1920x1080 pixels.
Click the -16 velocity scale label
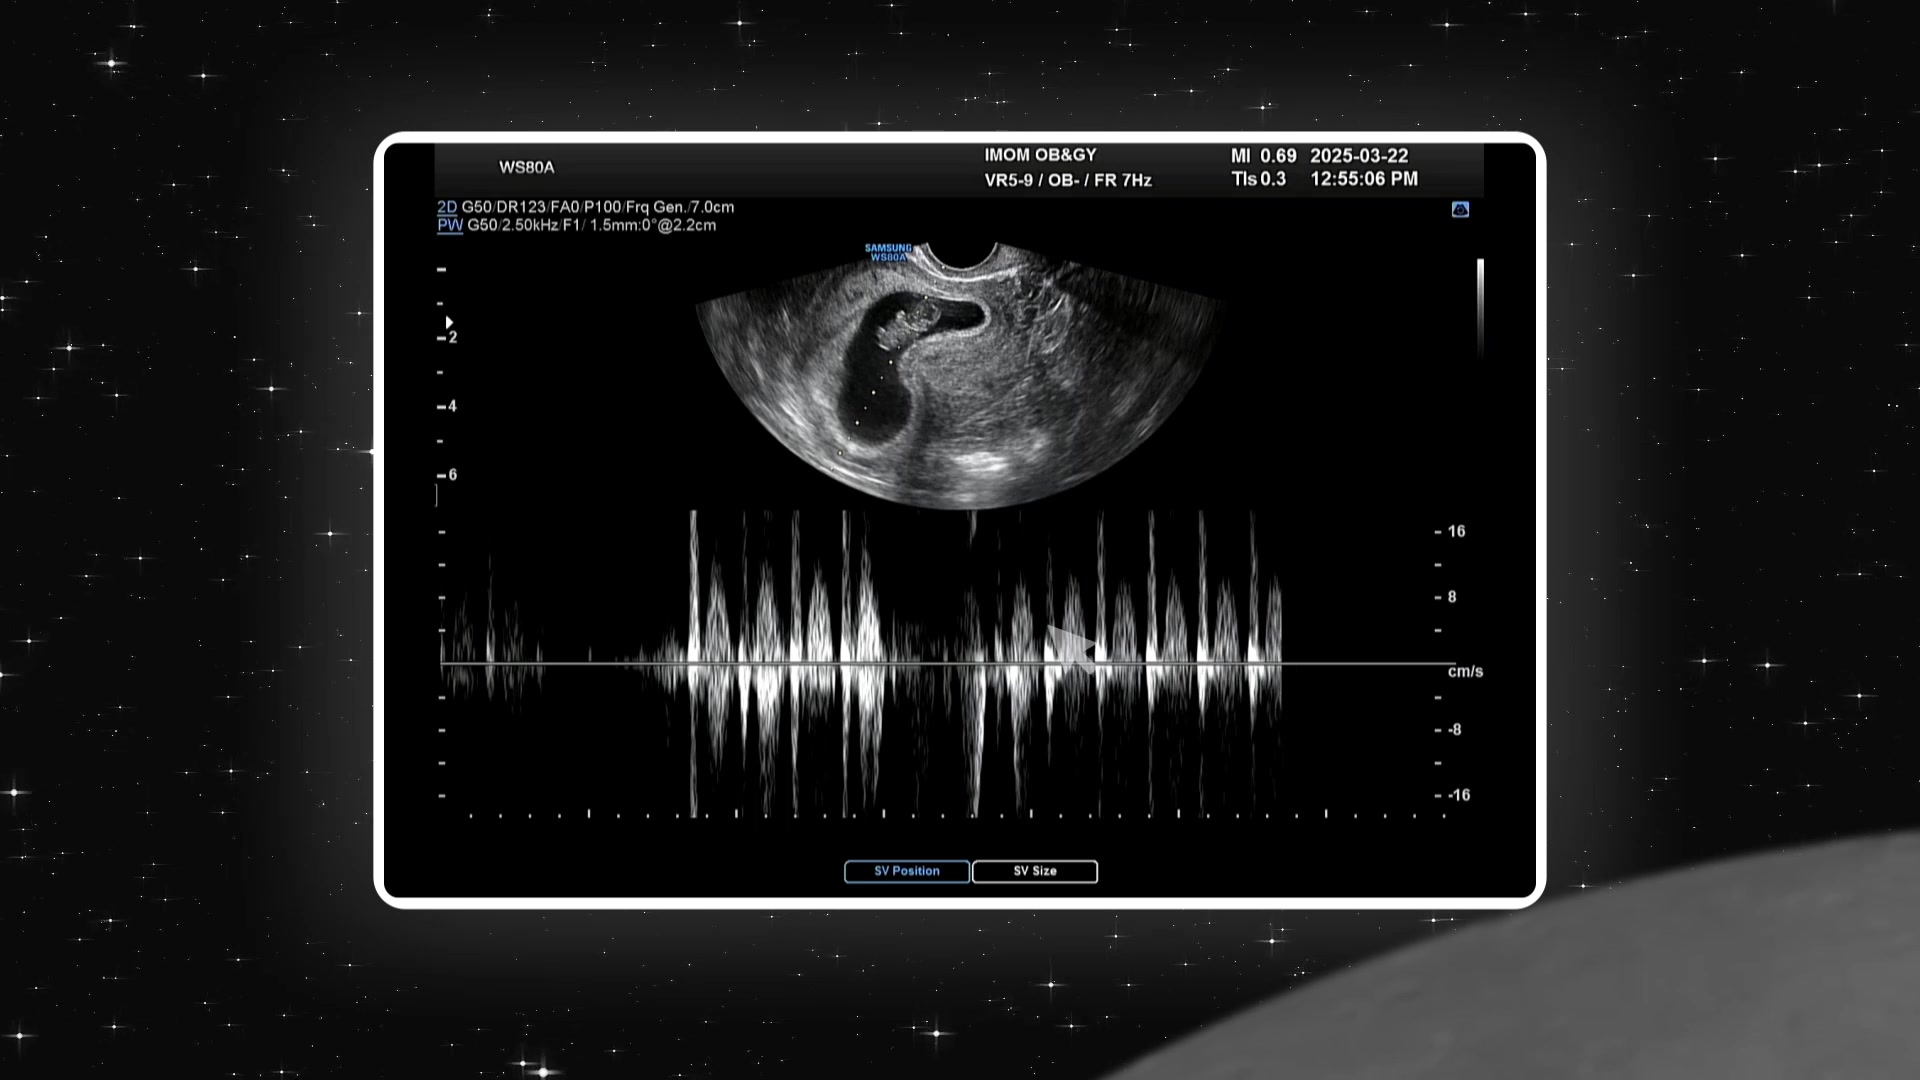(x=1459, y=795)
